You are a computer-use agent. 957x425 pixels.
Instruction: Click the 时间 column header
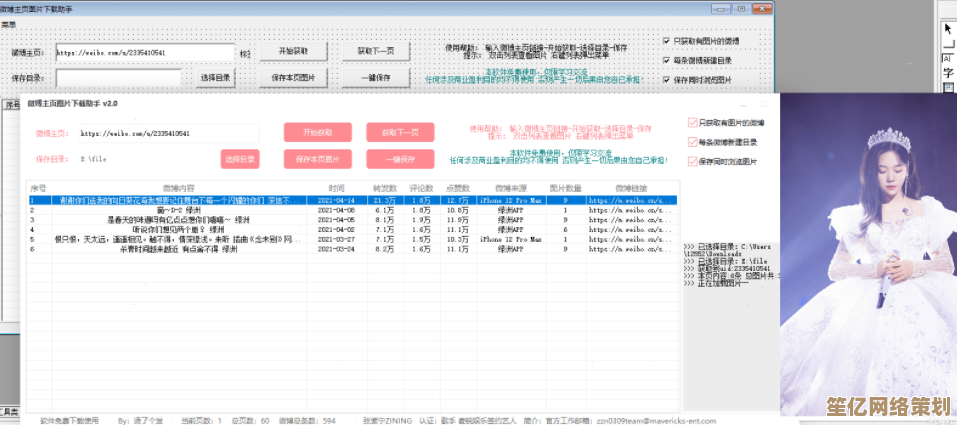coord(336,187)
